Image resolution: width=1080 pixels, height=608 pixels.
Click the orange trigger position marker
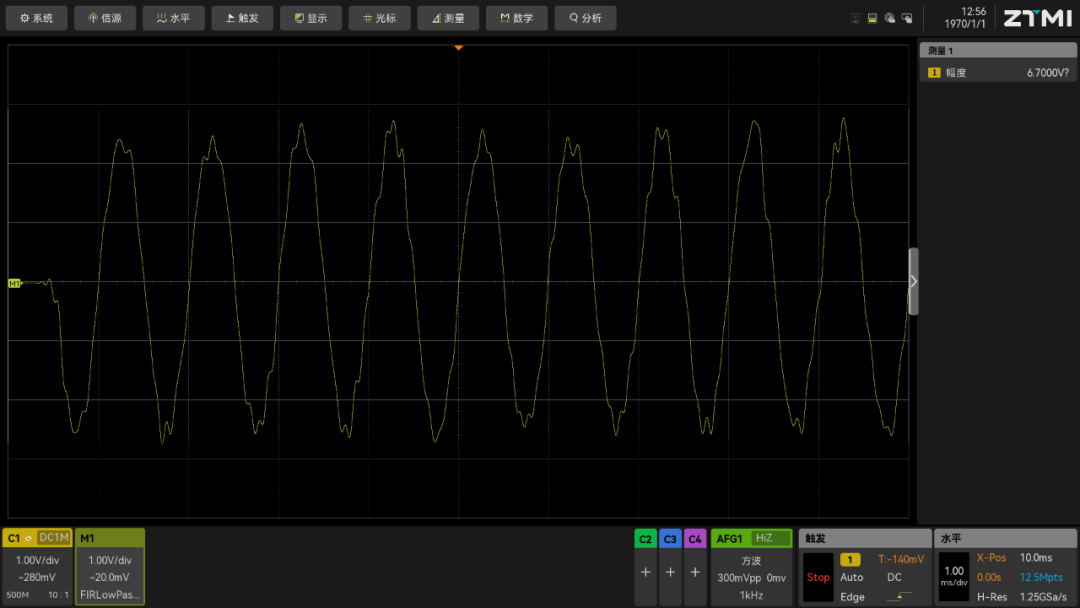pyautogui.click(x=459, y=48)
